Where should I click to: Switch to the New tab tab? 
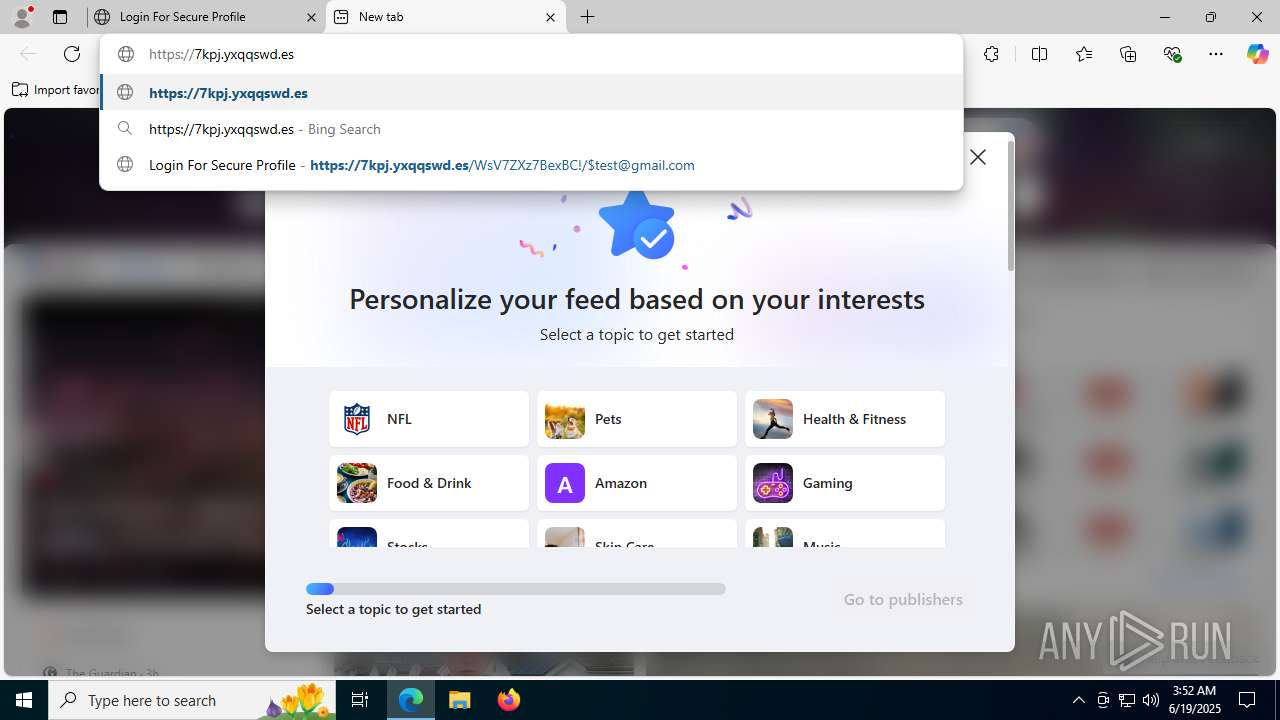[445, 17]
